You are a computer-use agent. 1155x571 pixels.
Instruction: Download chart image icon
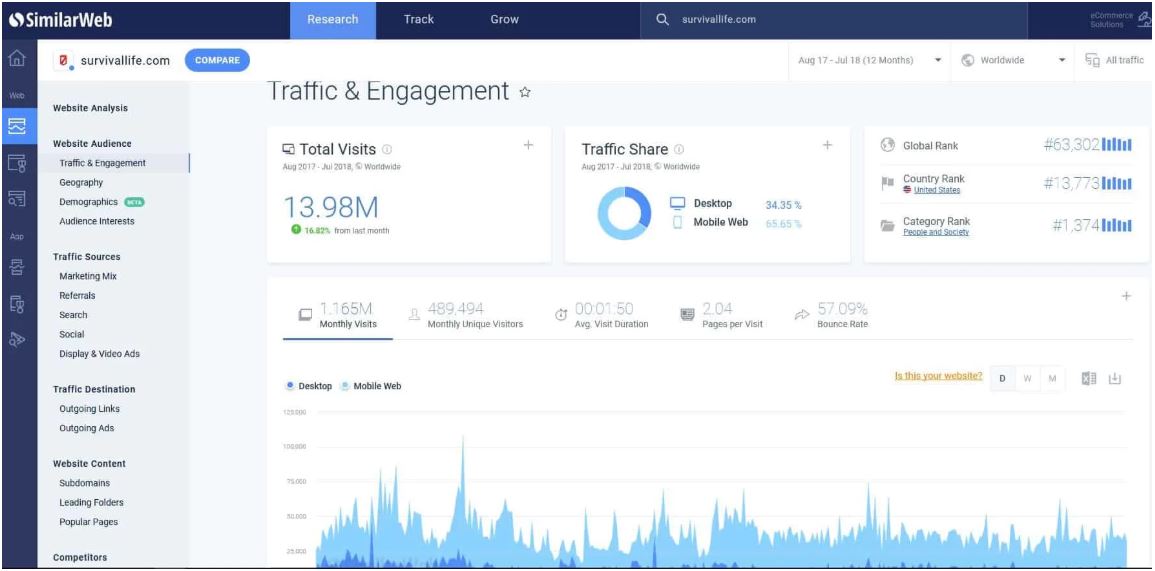coord(1115,378)
